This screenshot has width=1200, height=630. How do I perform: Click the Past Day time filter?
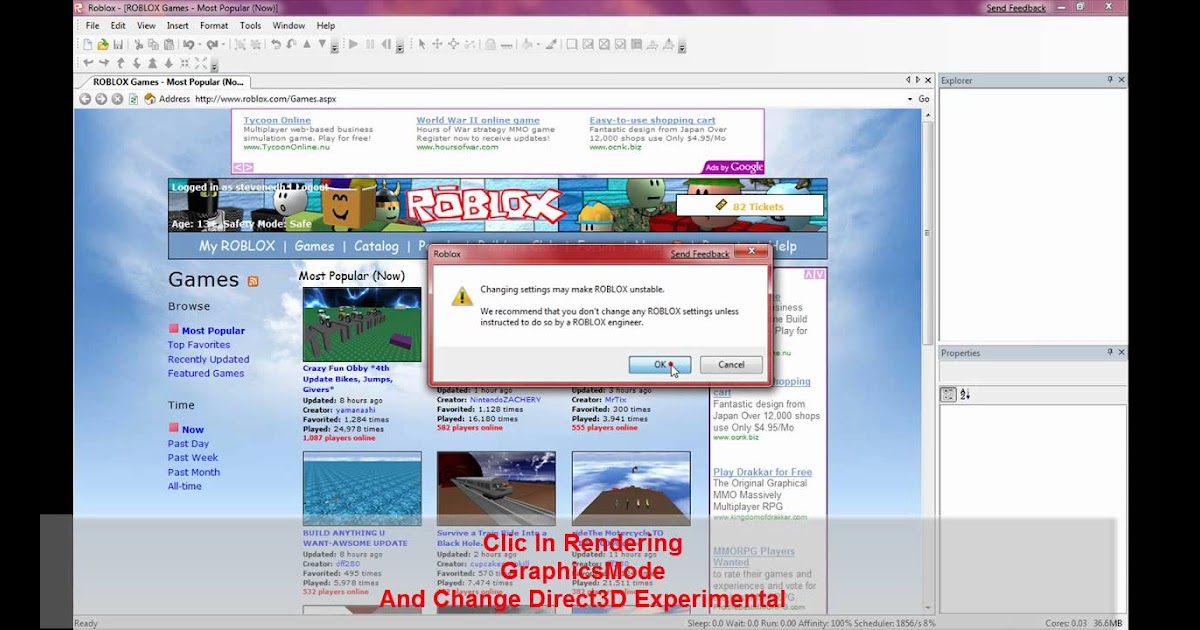click(188, 444)
